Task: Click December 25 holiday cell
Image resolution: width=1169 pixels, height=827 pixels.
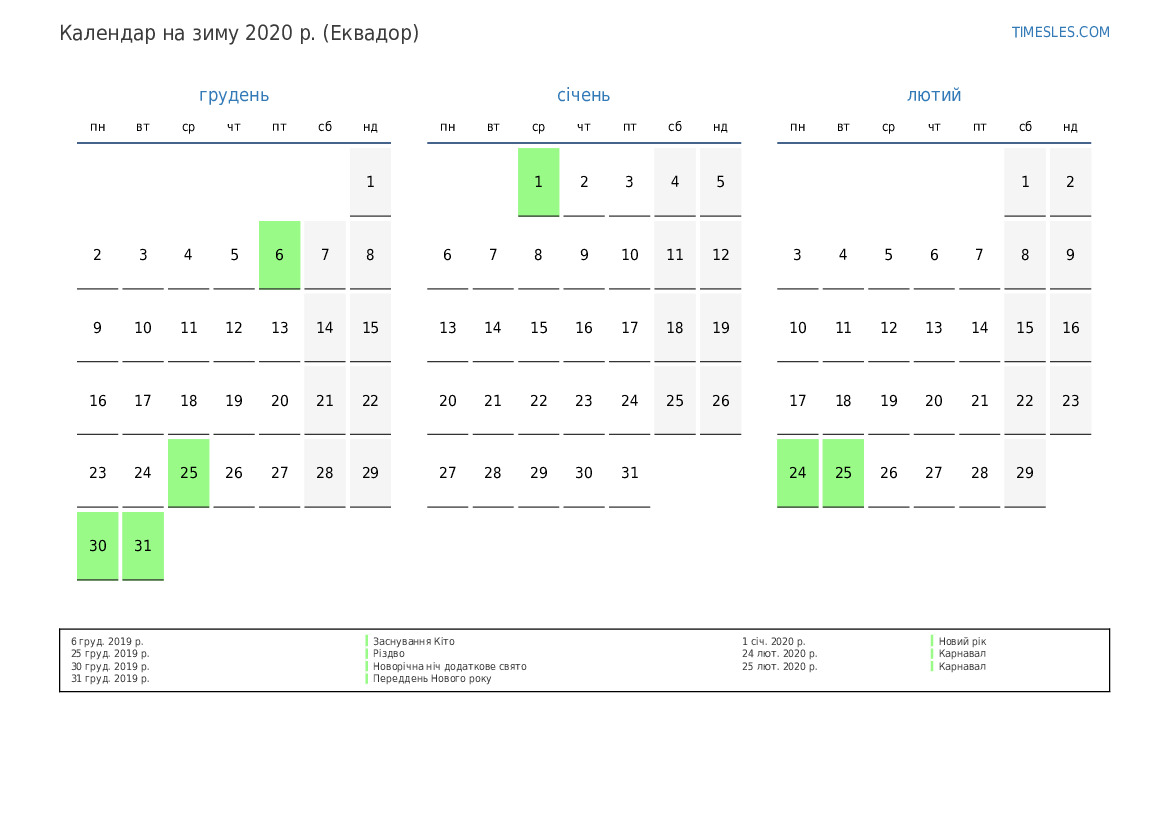Action: [189, 473]
